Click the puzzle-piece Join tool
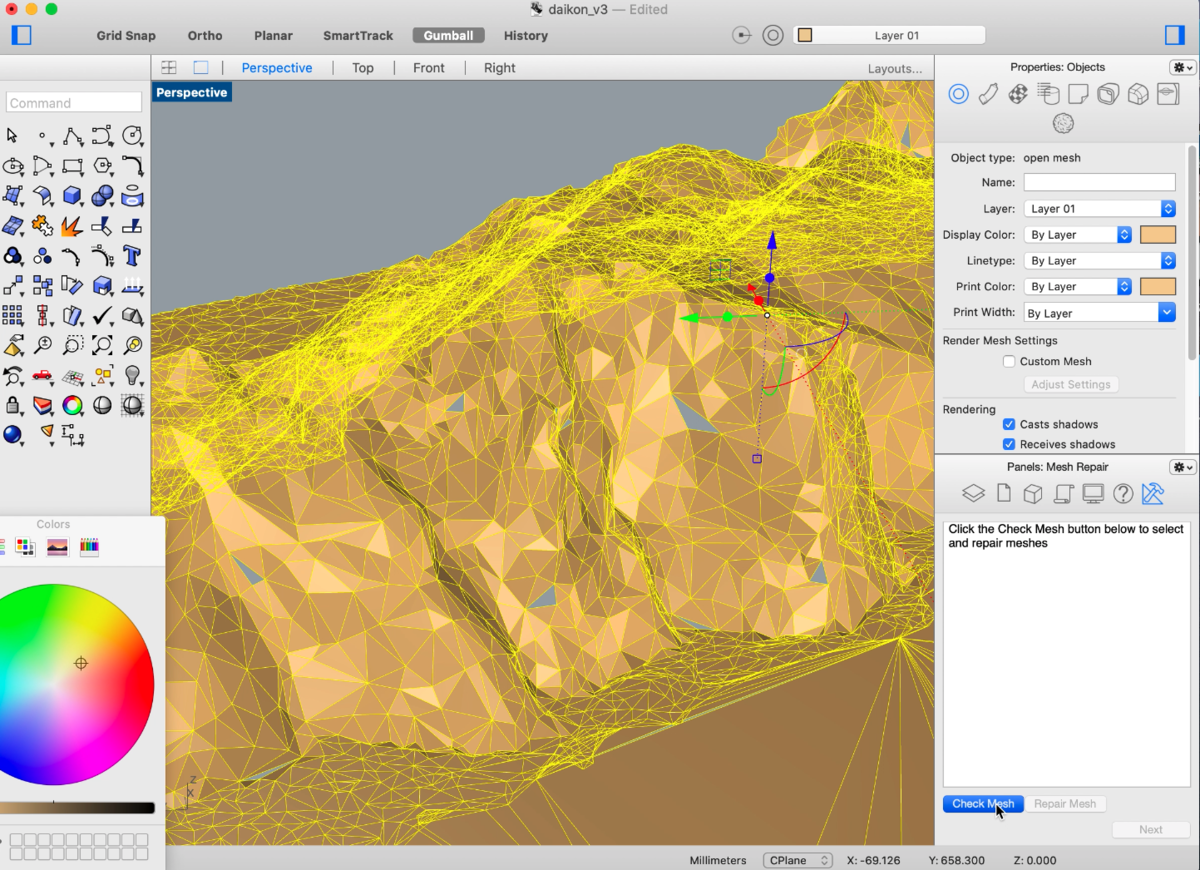 pos(42,226)
